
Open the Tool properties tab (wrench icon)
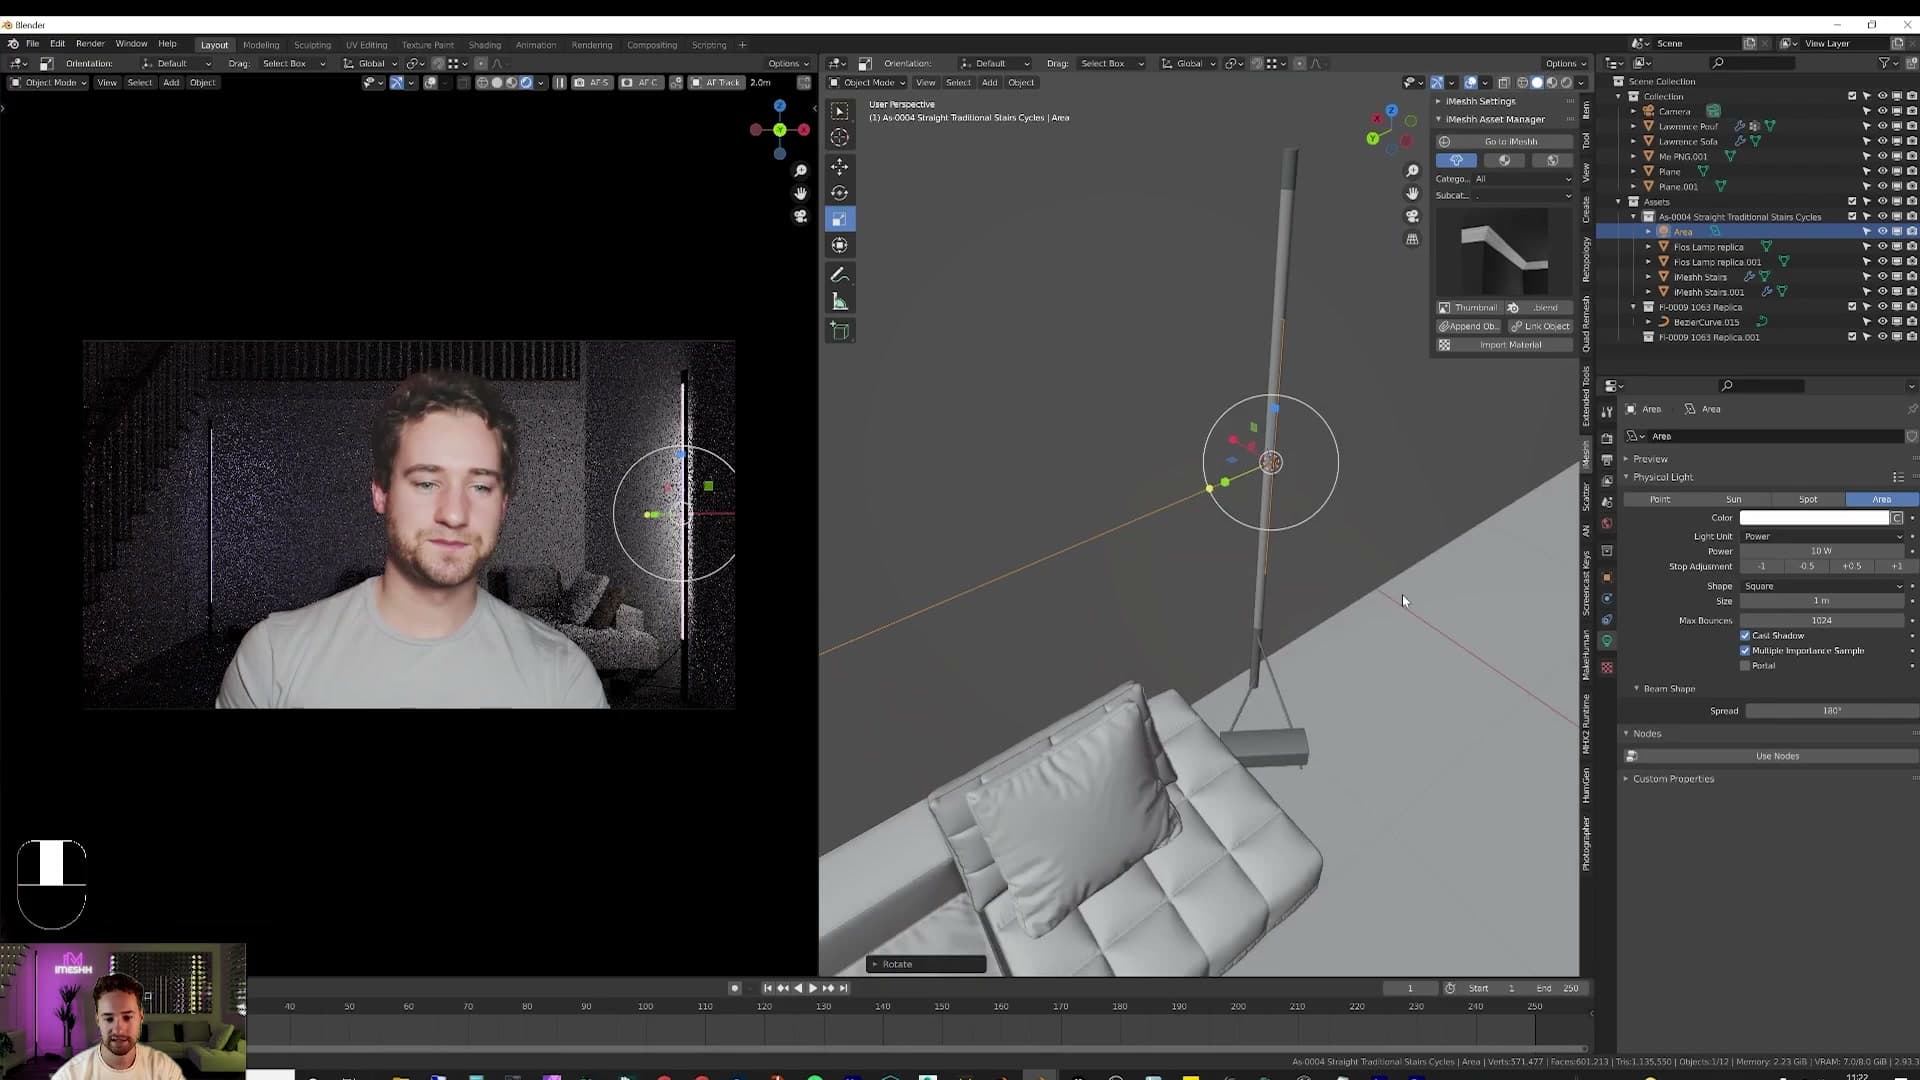1607,411
